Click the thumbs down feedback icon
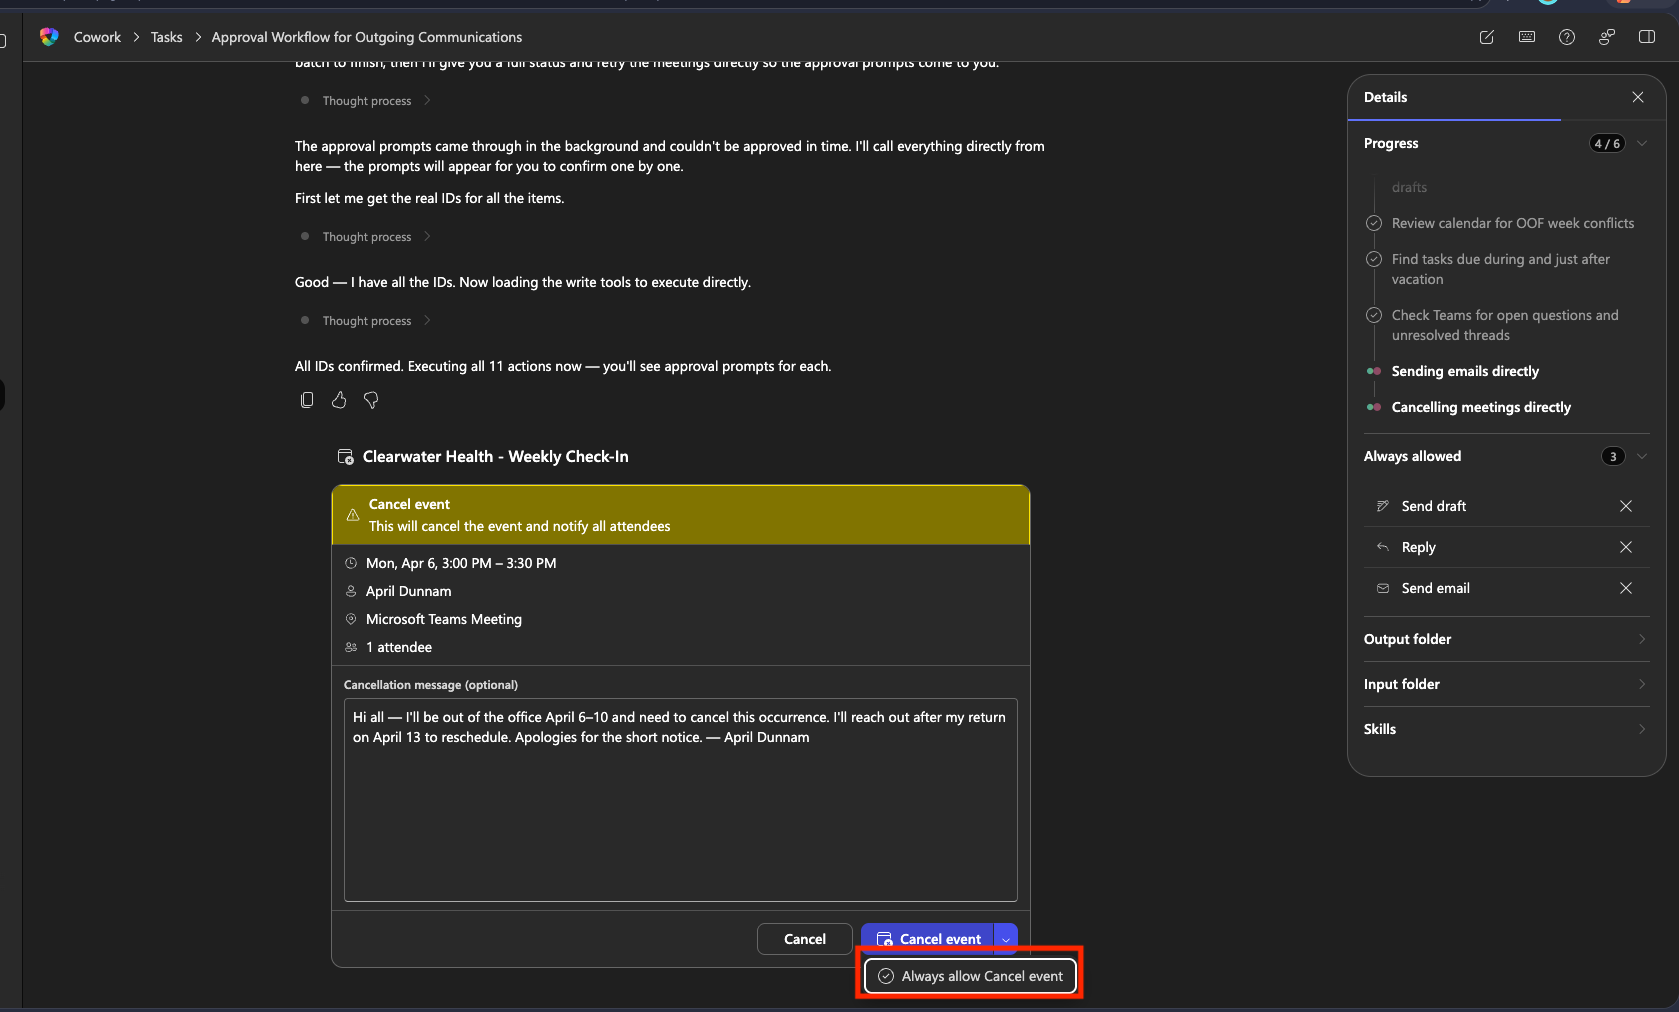1679x1012 pixels. (371, 400)
